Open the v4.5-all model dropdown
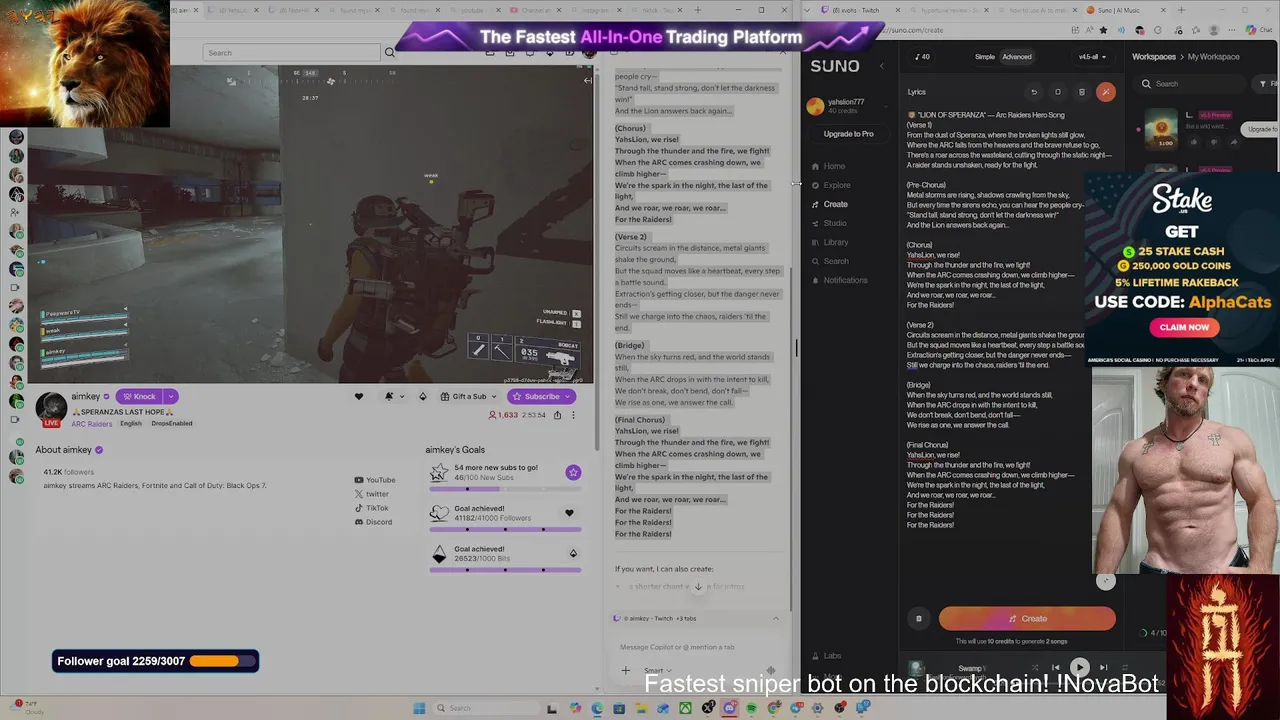This screenshot has height=720, width=1280. 1091,57
